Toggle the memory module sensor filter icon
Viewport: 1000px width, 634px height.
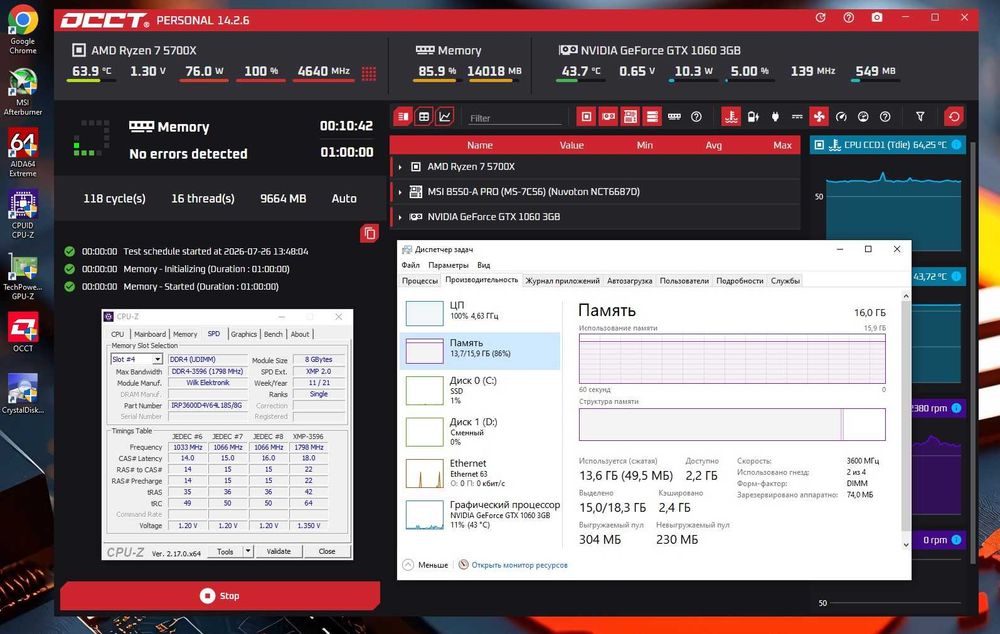pos(674,117)
